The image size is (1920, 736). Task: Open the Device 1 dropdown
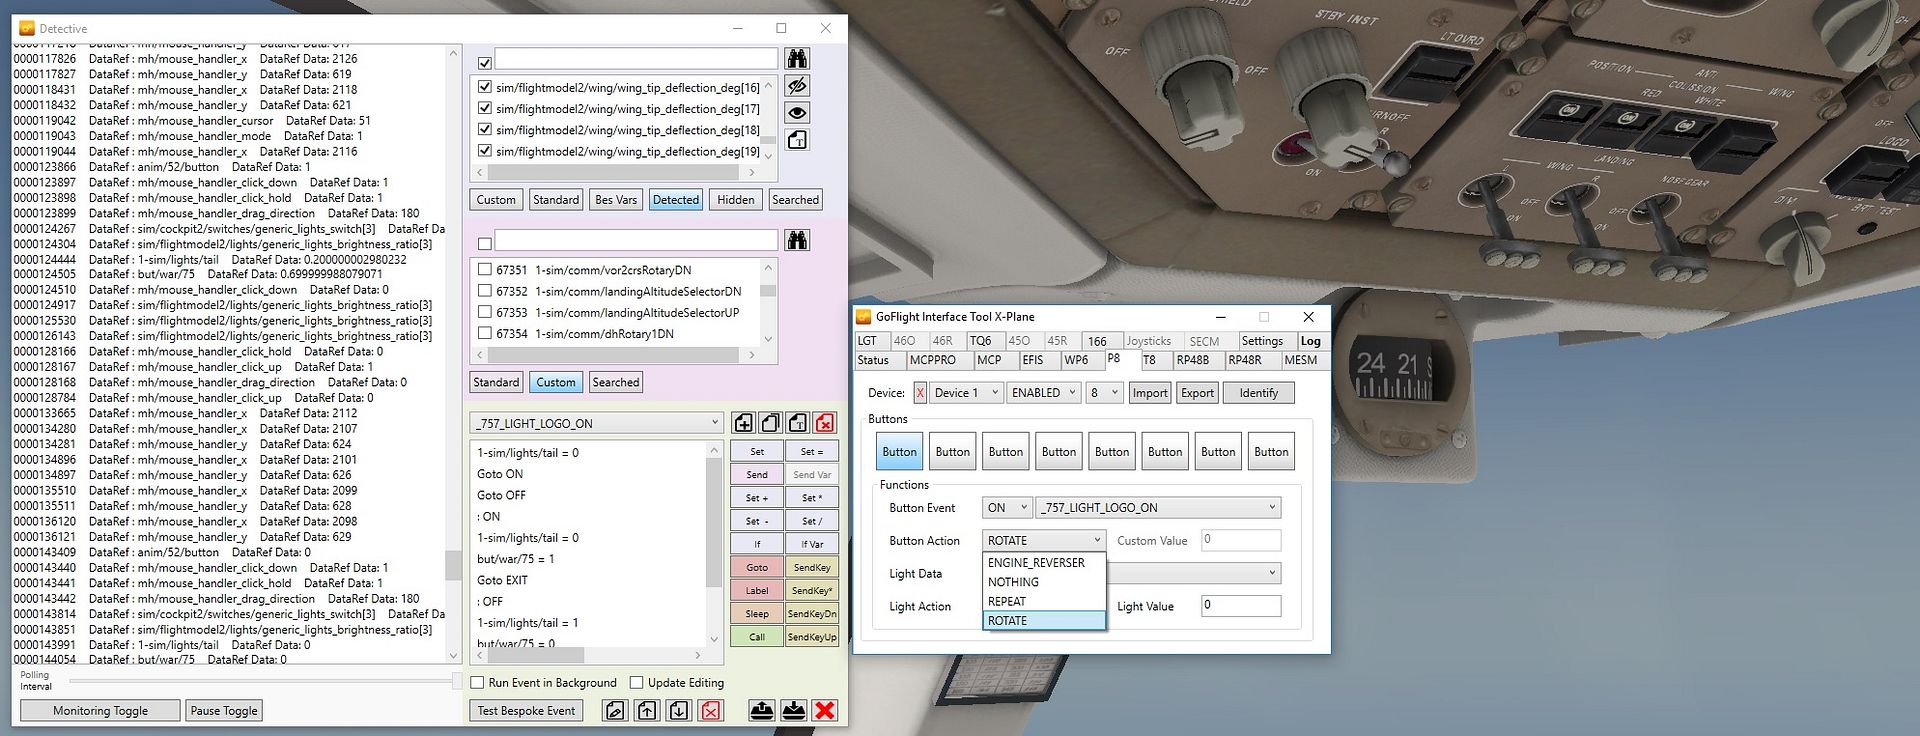(966, 393)
